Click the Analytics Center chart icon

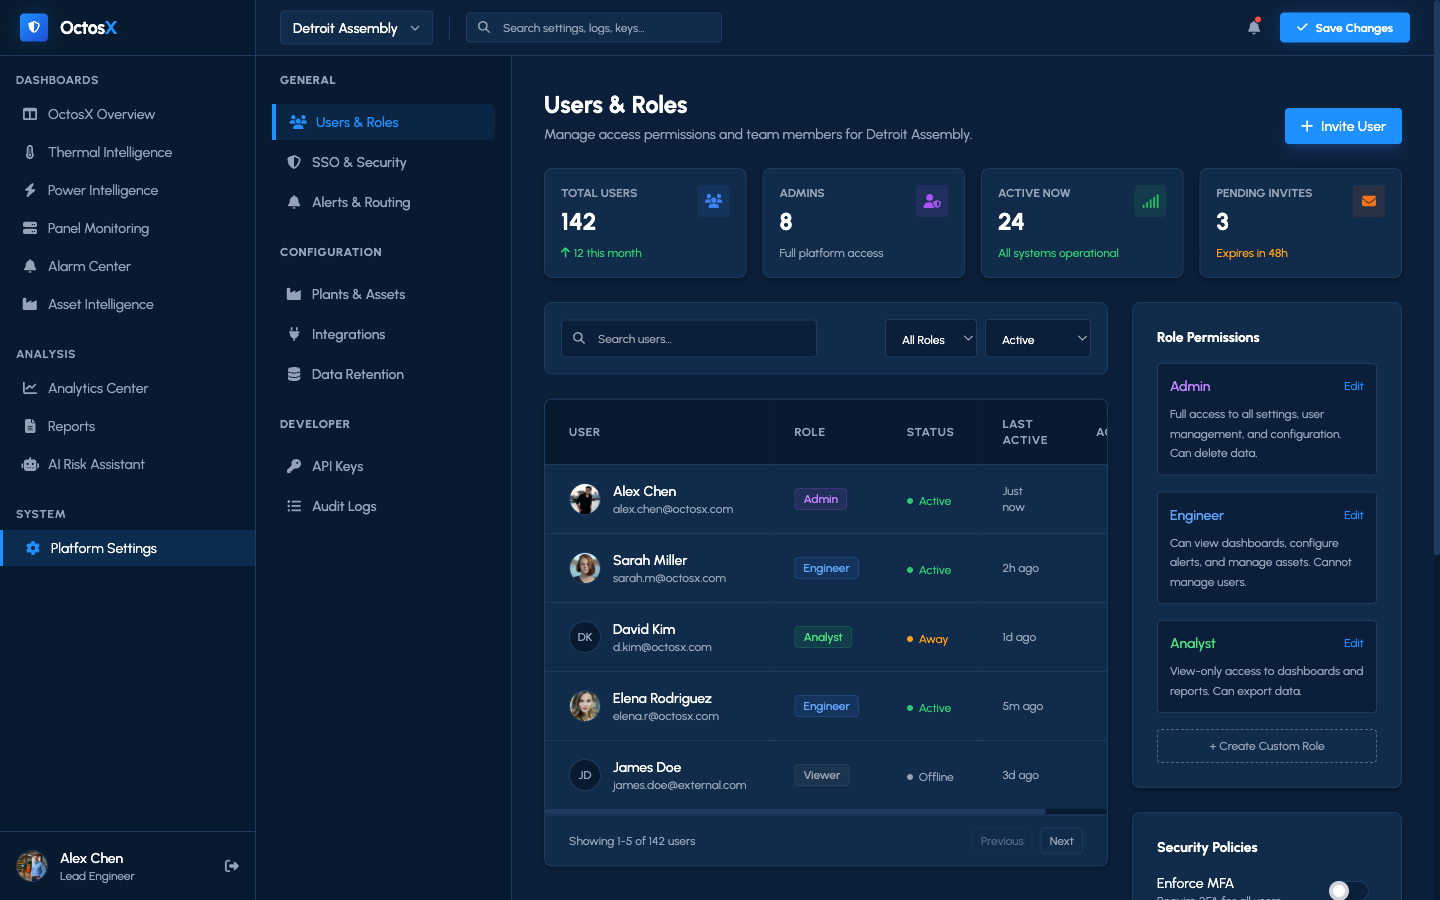point(30,388)
